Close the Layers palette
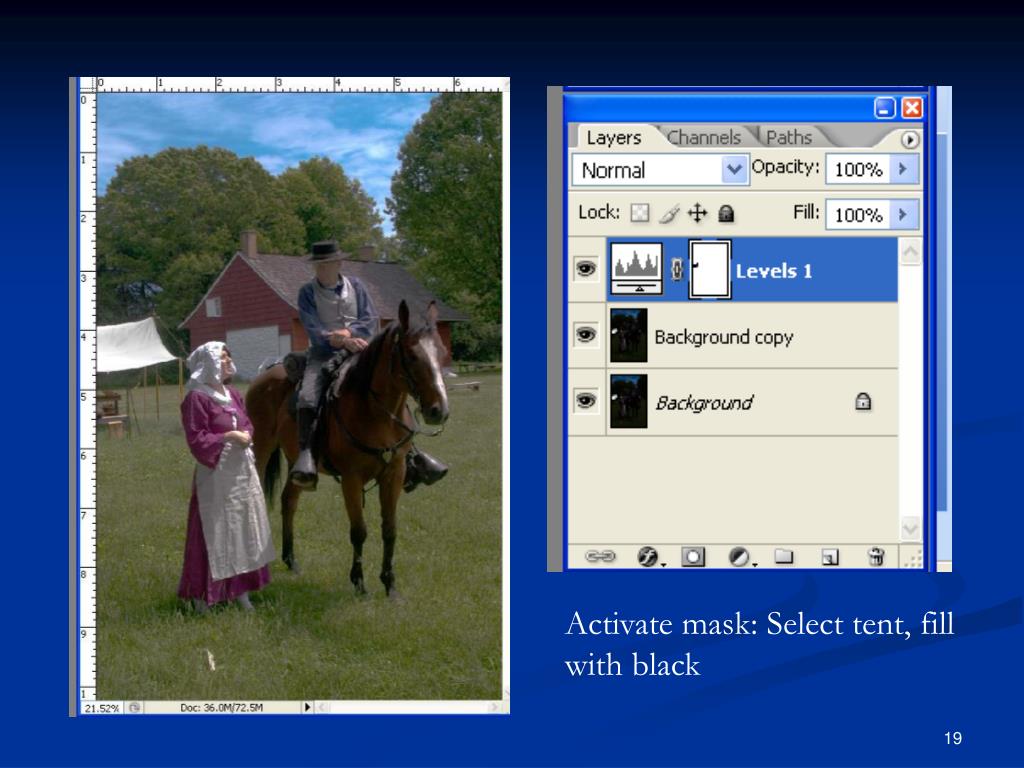The width and height of the screenshot is (1024, 768). pyautogui.click(x=912, y=108)
